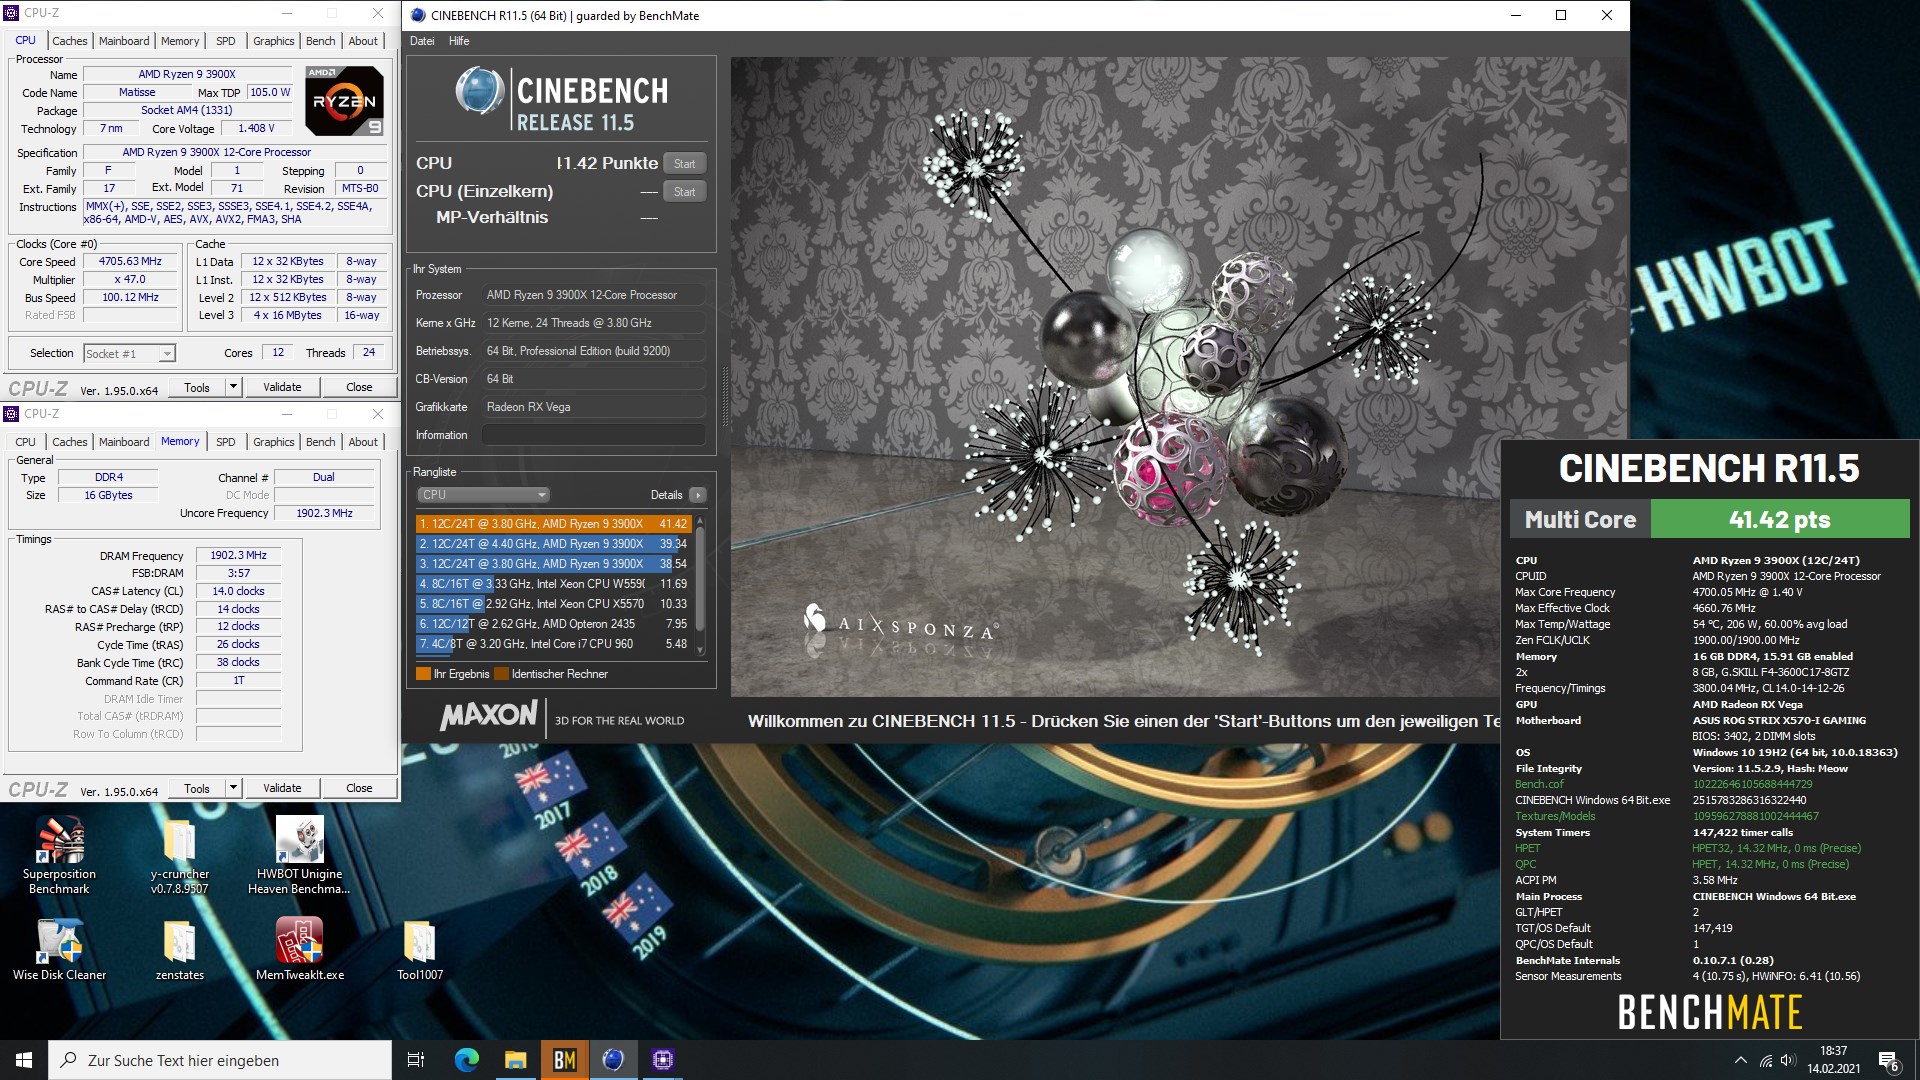This screenshot has width=1920, height=1080.
Task: Show hidden system tray icons
Action: (x=1741, y=1060)
